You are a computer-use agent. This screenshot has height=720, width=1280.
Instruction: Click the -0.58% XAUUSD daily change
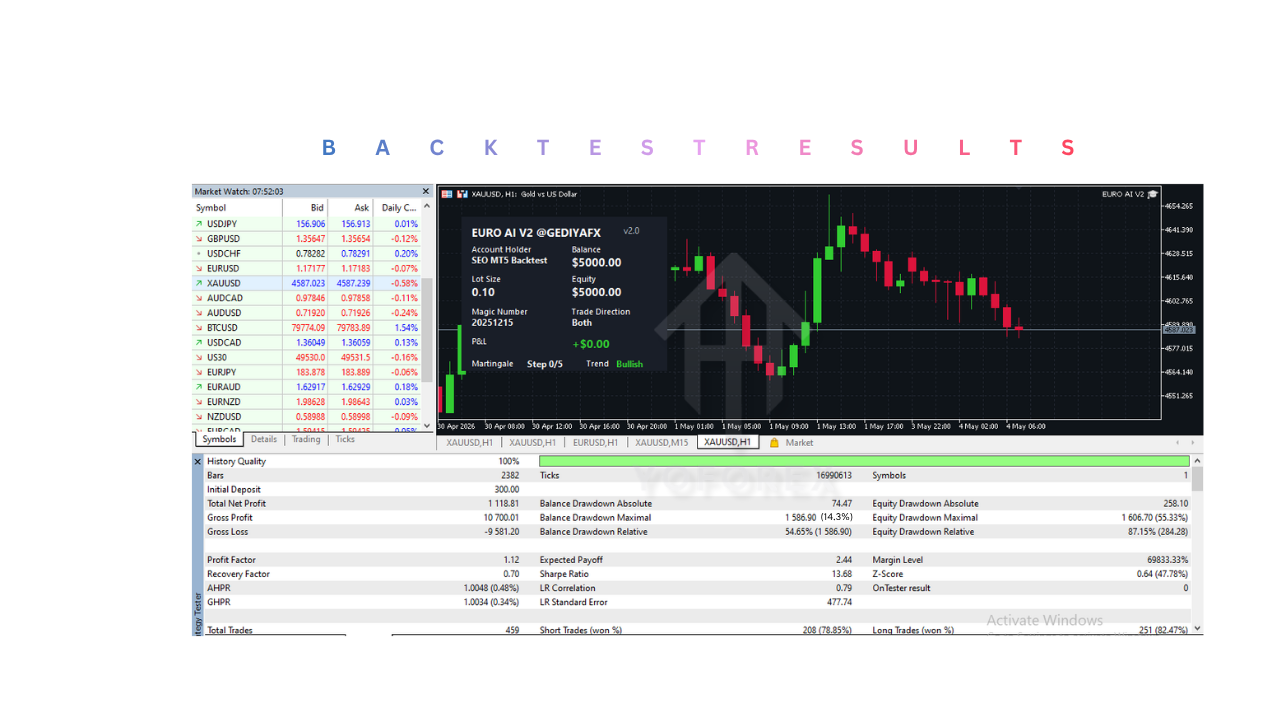404,283
